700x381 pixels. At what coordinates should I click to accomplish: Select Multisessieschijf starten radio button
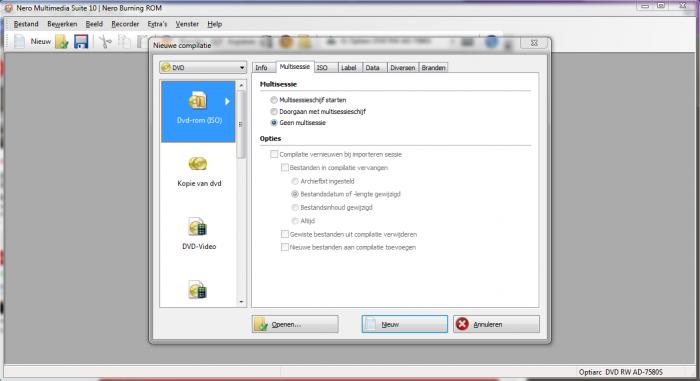274,100
